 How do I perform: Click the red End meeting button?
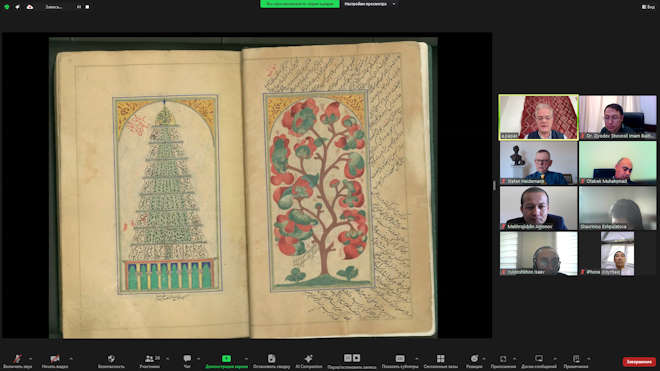639,362
